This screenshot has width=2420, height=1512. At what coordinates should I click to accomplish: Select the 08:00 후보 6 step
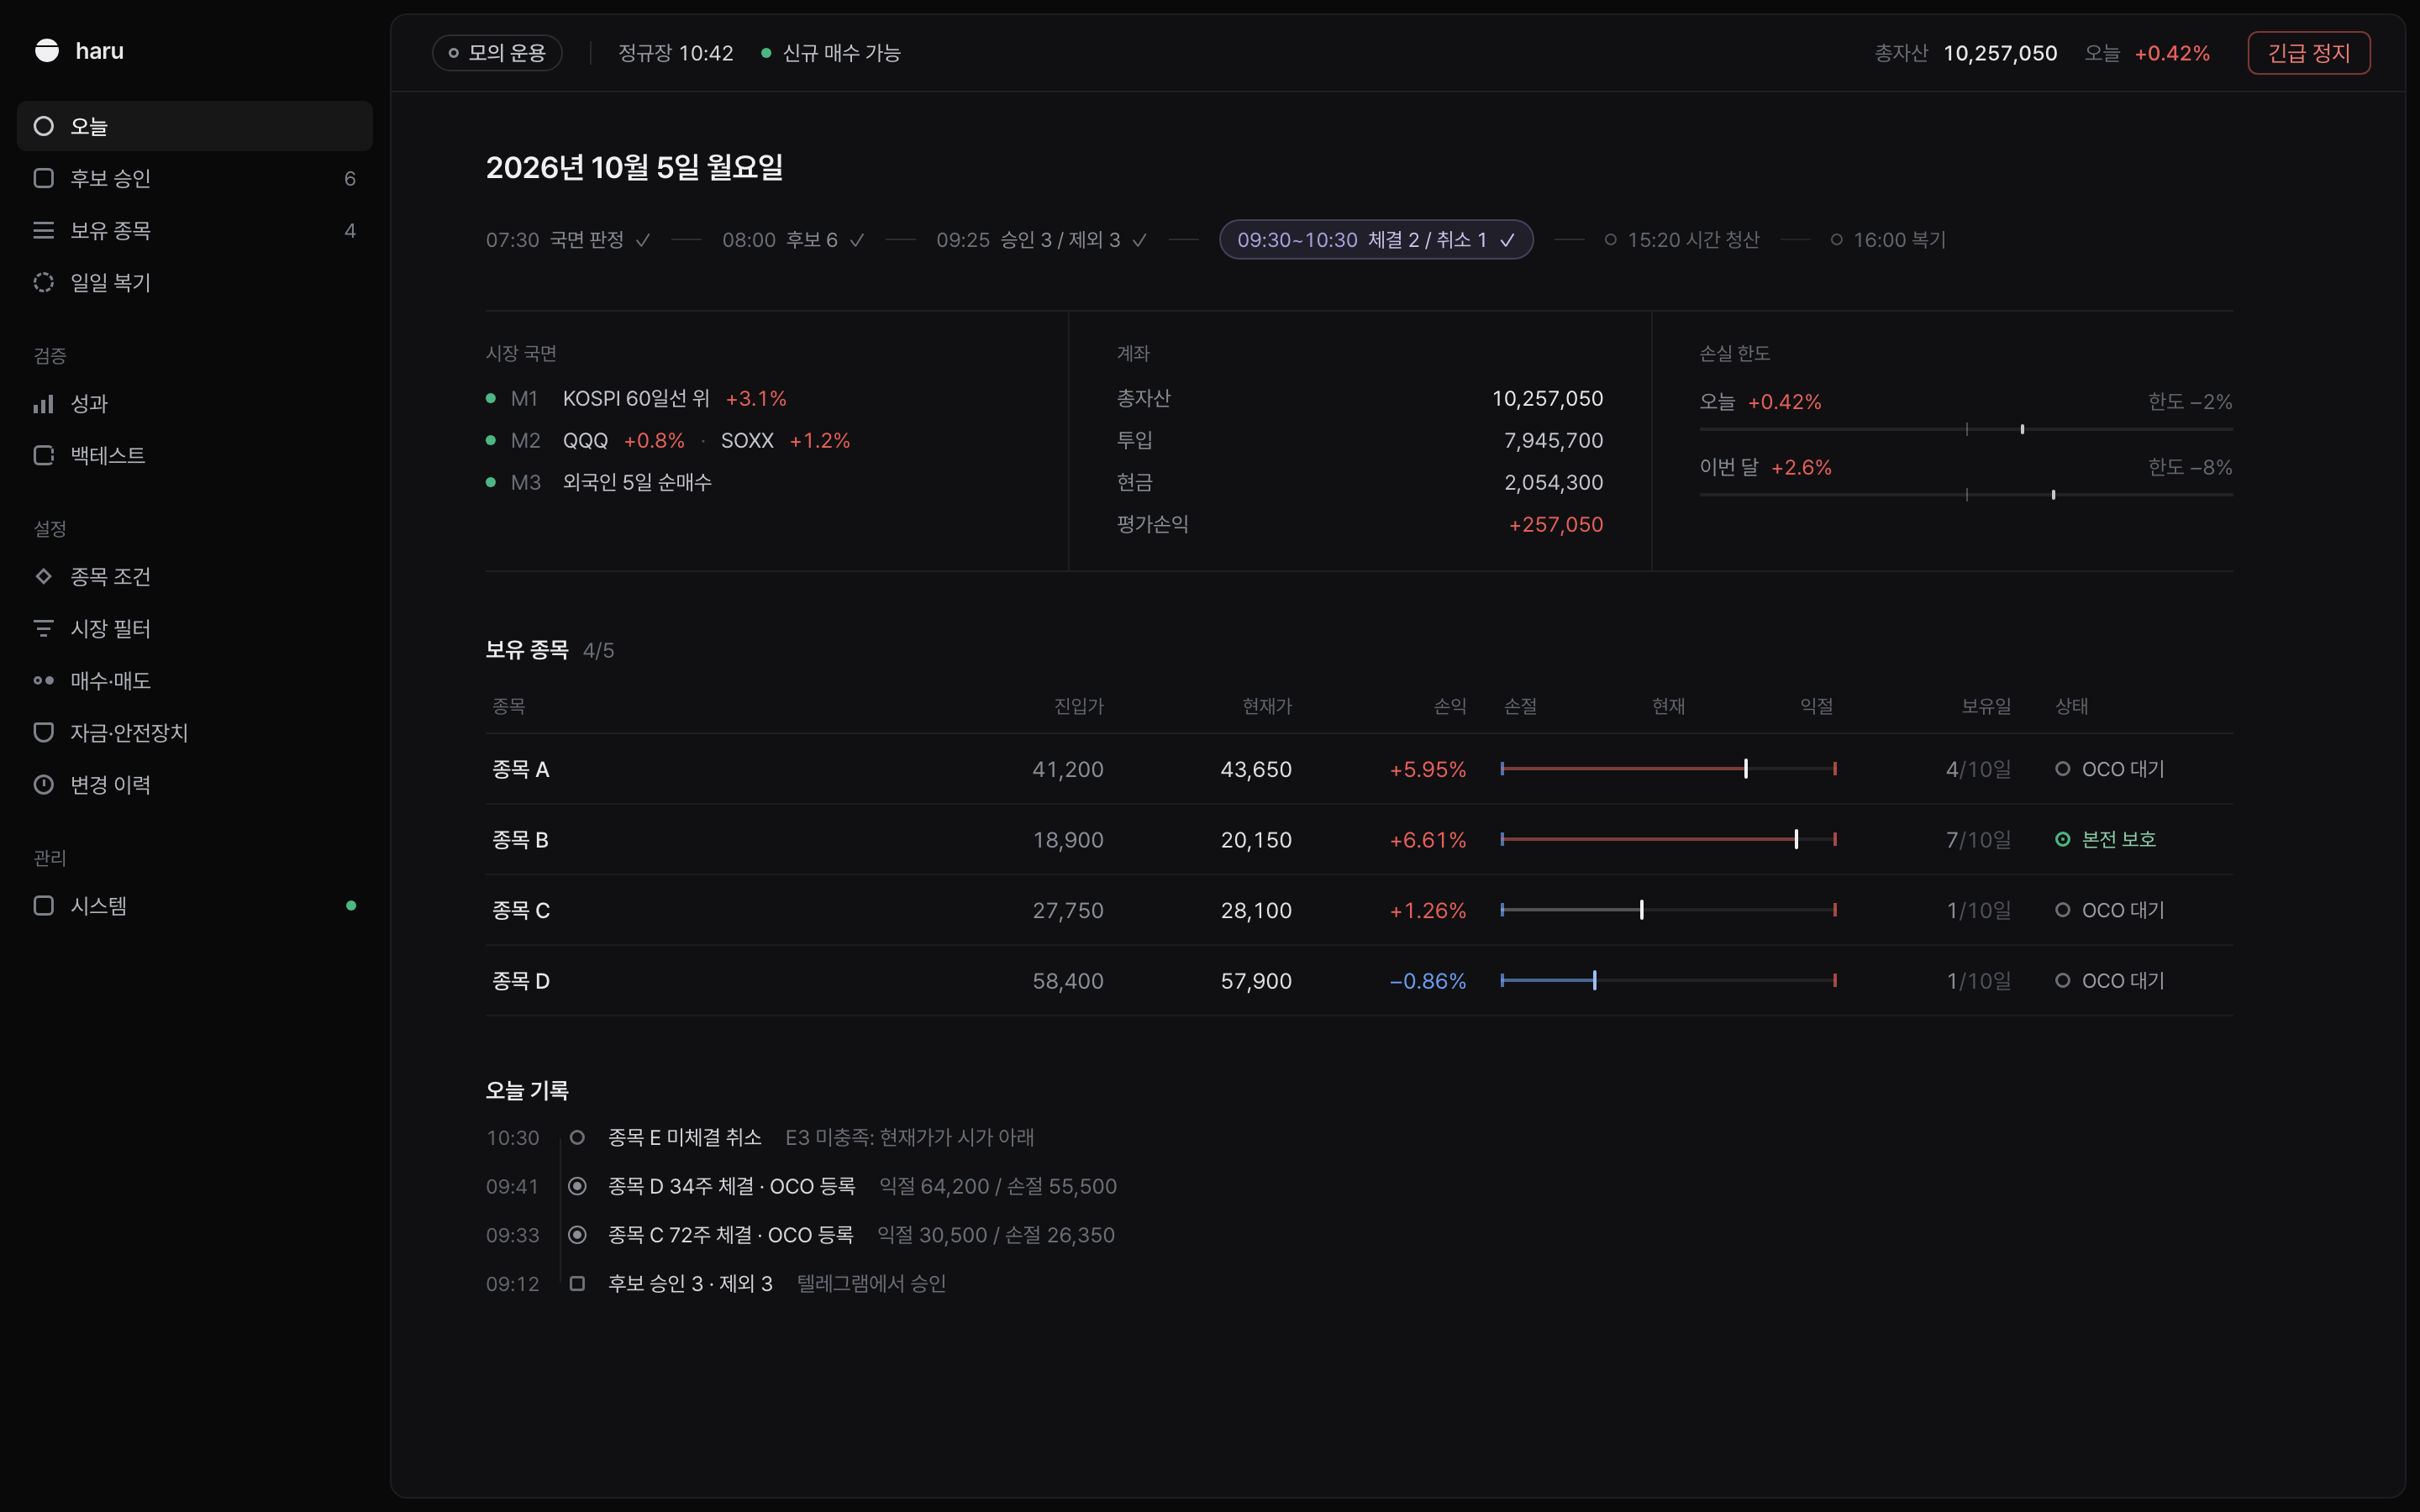793,240
